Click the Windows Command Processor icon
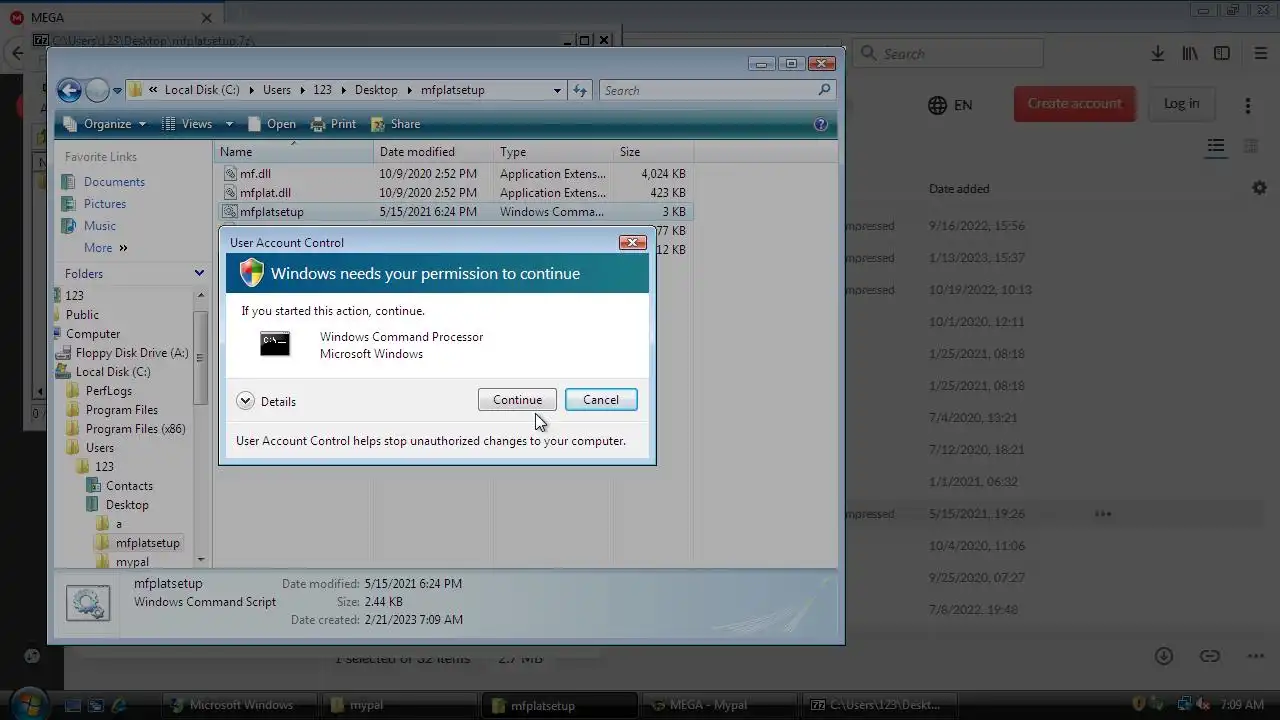The height and width of the screenshot is (720, 1280). coord(275,344)
